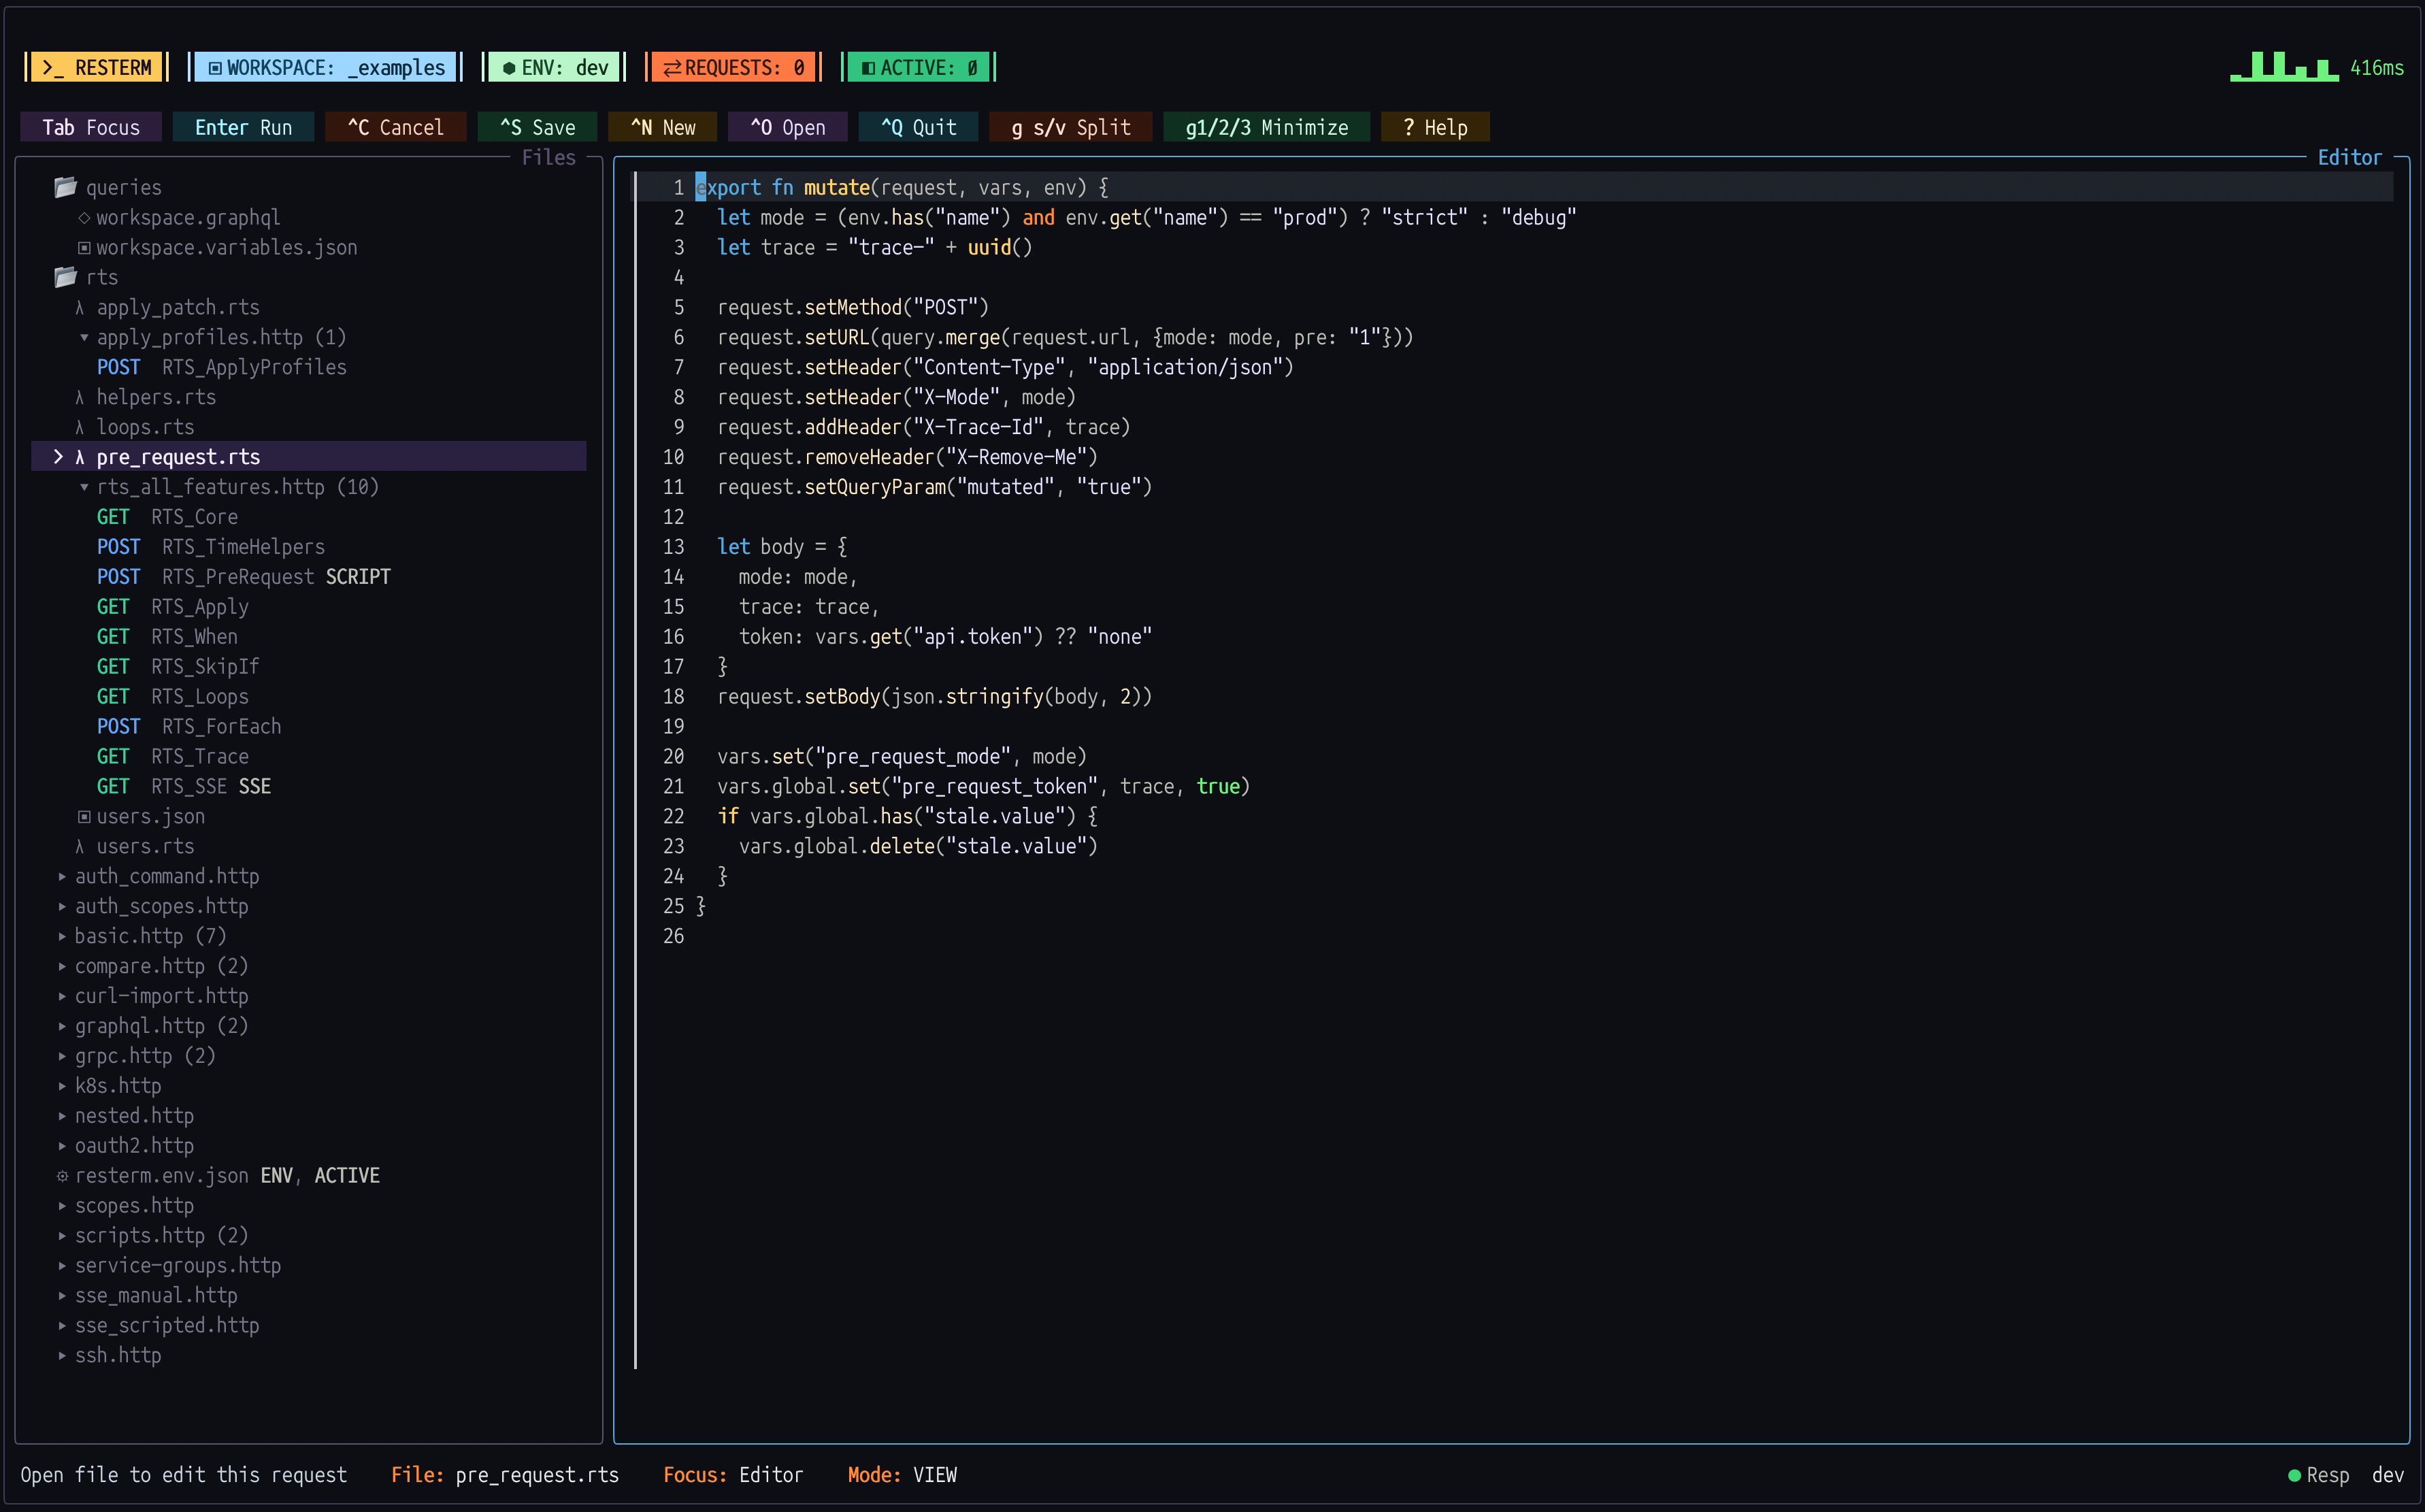Viewport: 2425px width, 1512px height.
Task: Collapse apply_profiles.http tree node
Action: tap(84, 338)
